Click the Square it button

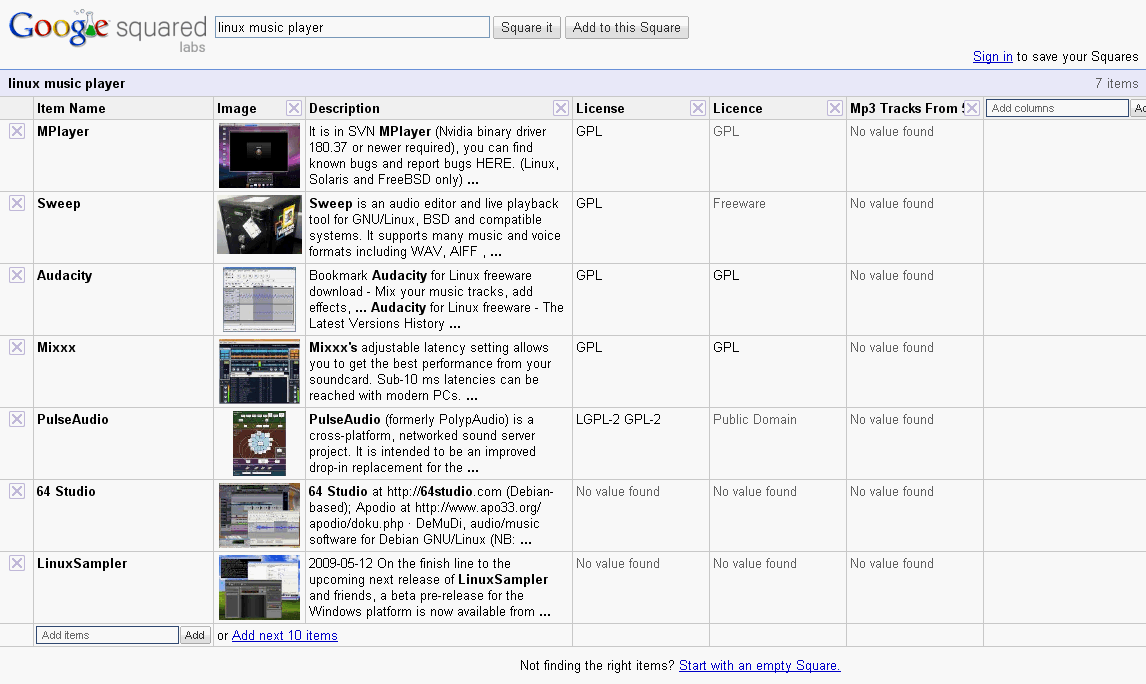[x=526, y=28]
